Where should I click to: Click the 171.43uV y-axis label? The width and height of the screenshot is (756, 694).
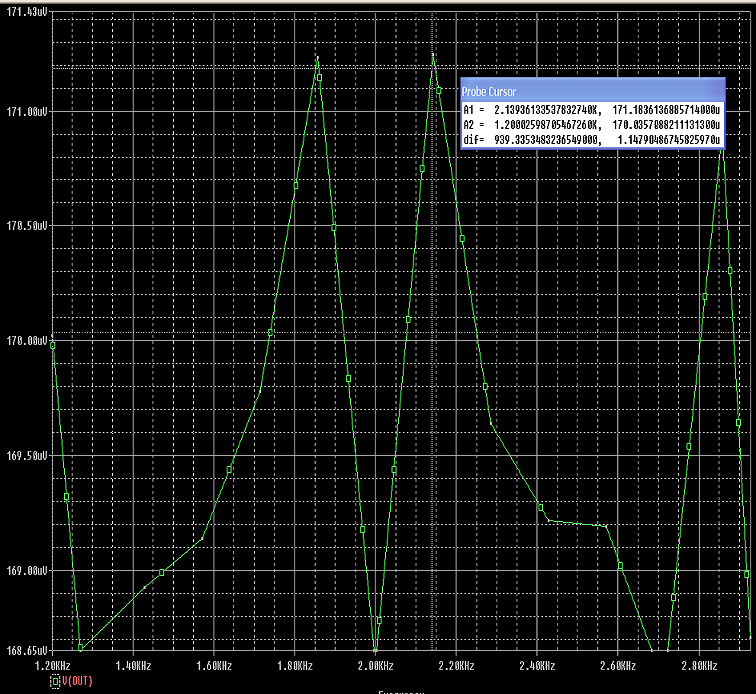(27, 12)
